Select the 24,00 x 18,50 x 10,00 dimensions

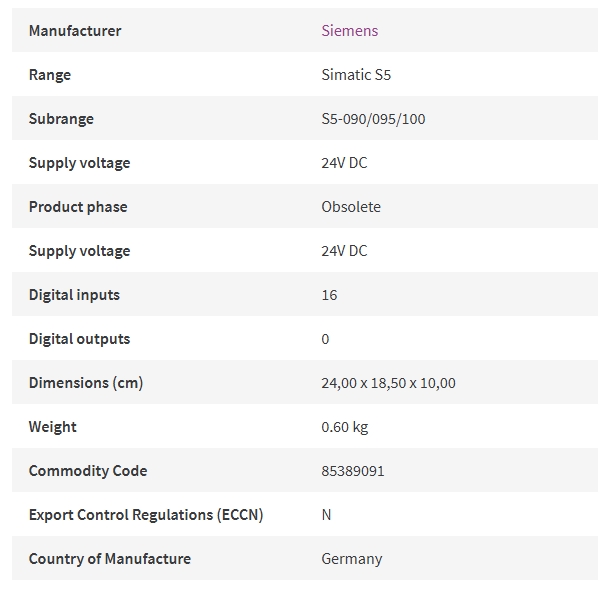point(388,383)
